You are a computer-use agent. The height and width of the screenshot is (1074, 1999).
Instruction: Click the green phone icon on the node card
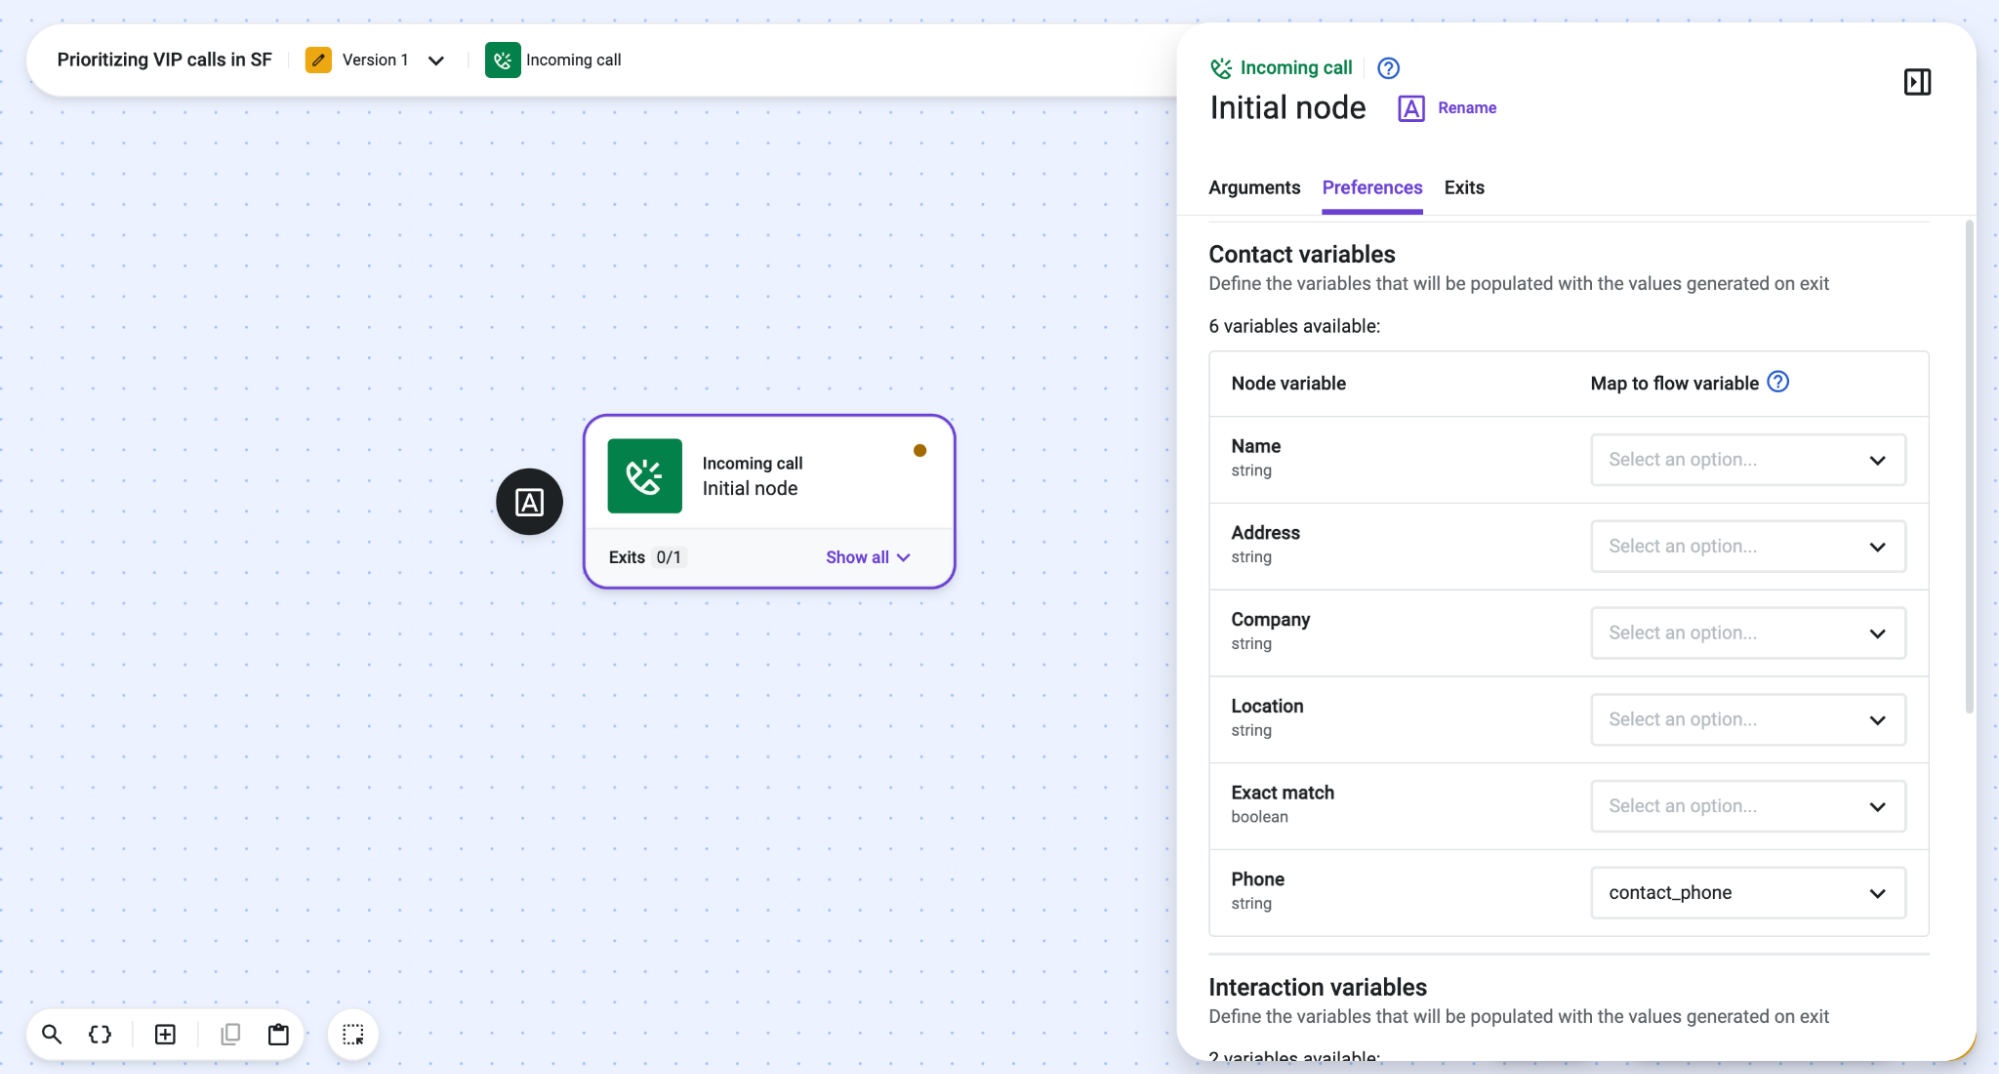click(645, 476)
